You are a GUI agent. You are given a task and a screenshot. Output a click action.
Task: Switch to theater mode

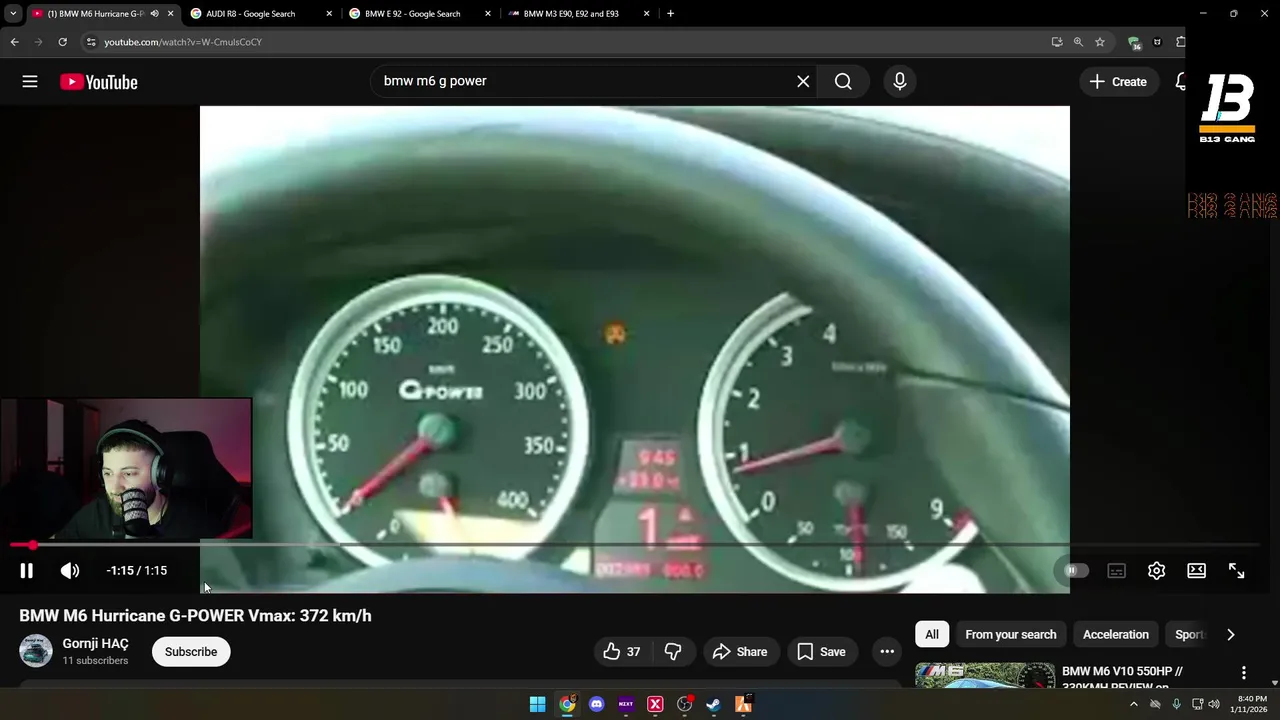[1196, 570]
